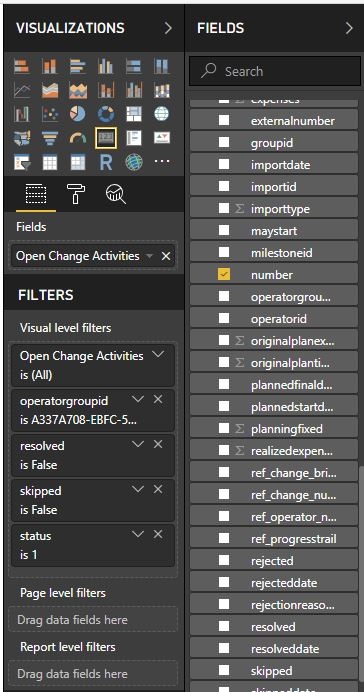
Task: Check the planningfixed field checkbox
Action: click(224, 429)
